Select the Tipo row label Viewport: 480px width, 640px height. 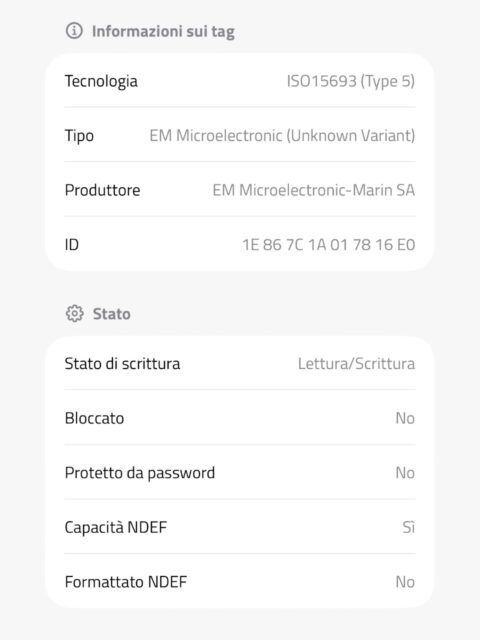79,136
